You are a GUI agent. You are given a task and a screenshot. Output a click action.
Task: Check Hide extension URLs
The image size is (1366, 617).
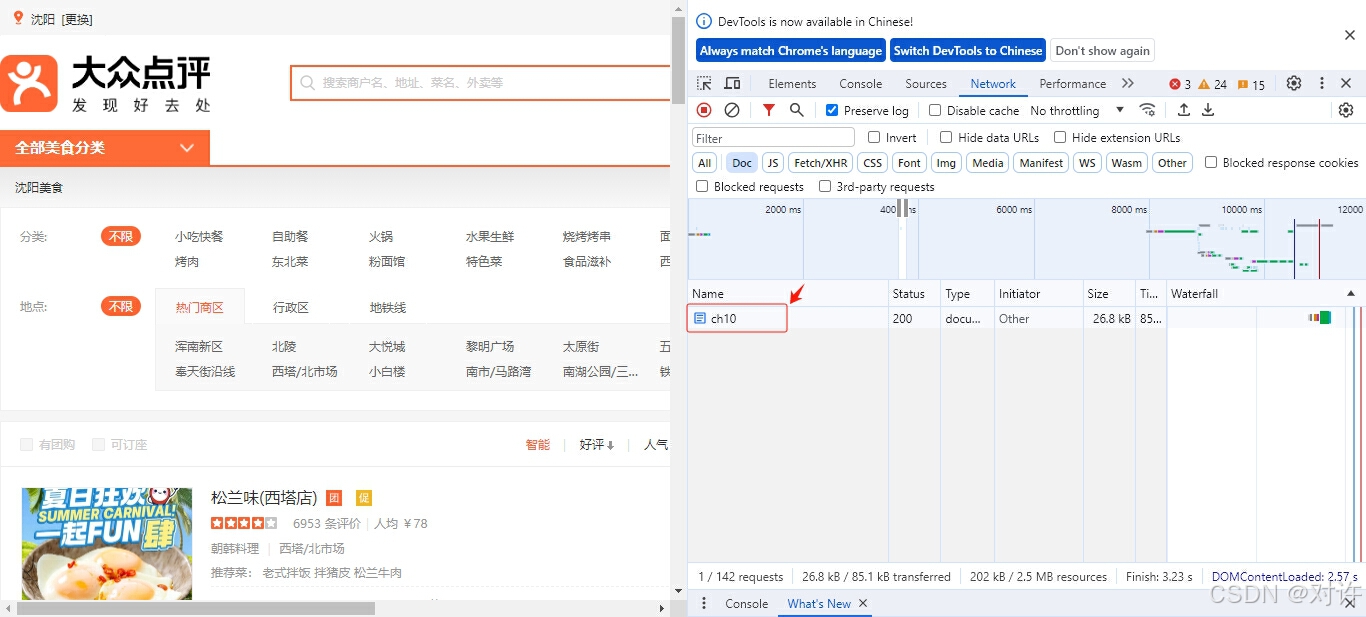(1060, 137)
